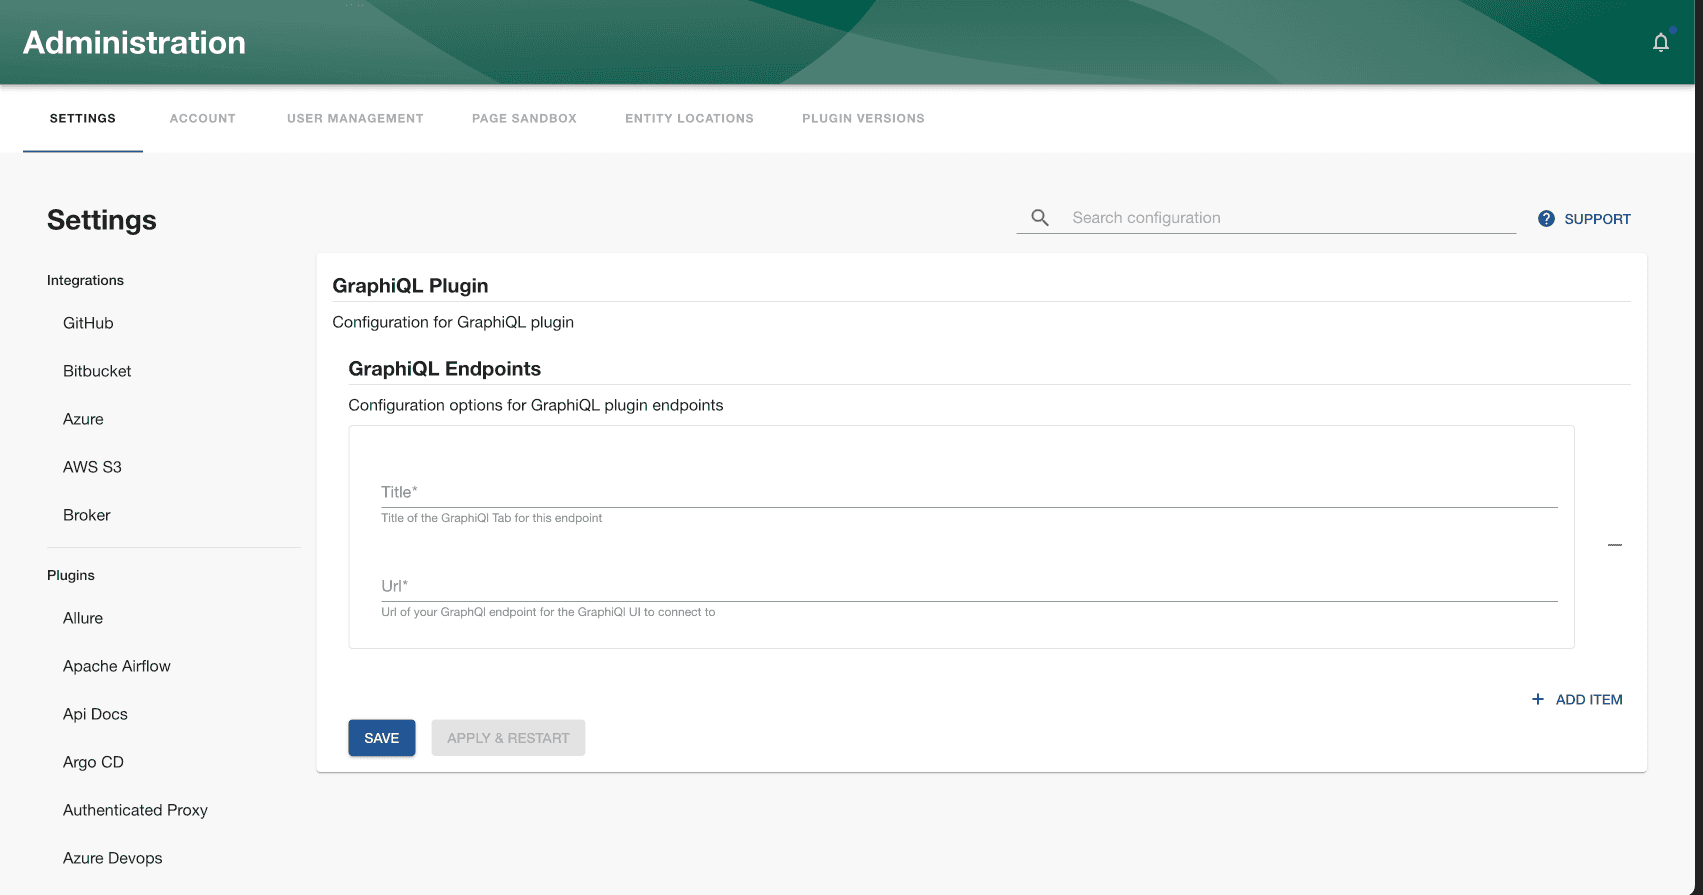Switch to the Account tab
This screenshot has width=1703, height=895.
[x=203, y=118]
